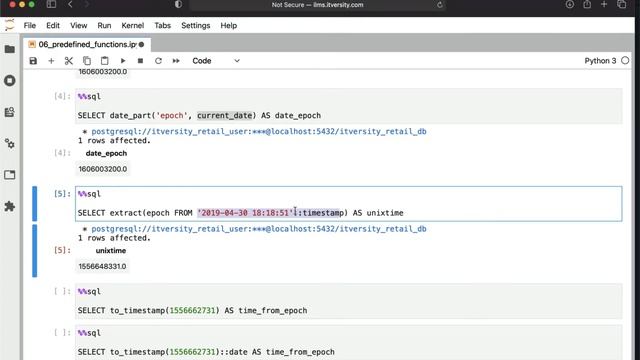Open the Tabs menu

click(x=162, y=25)
